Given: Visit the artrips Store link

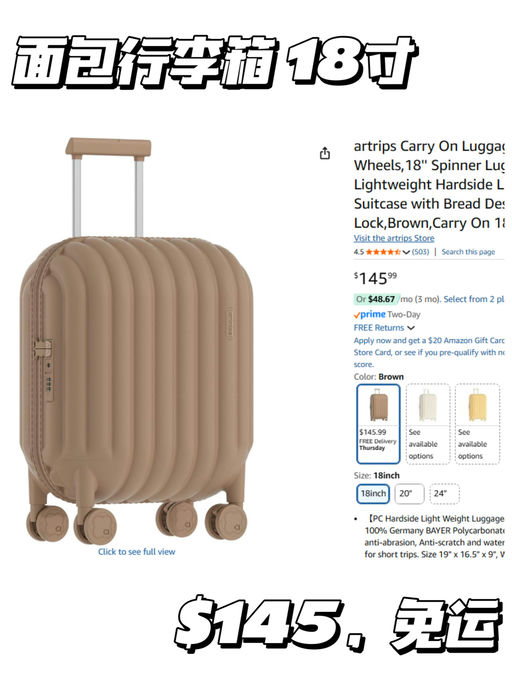Looking at the screenshot, I should [394, 238].
